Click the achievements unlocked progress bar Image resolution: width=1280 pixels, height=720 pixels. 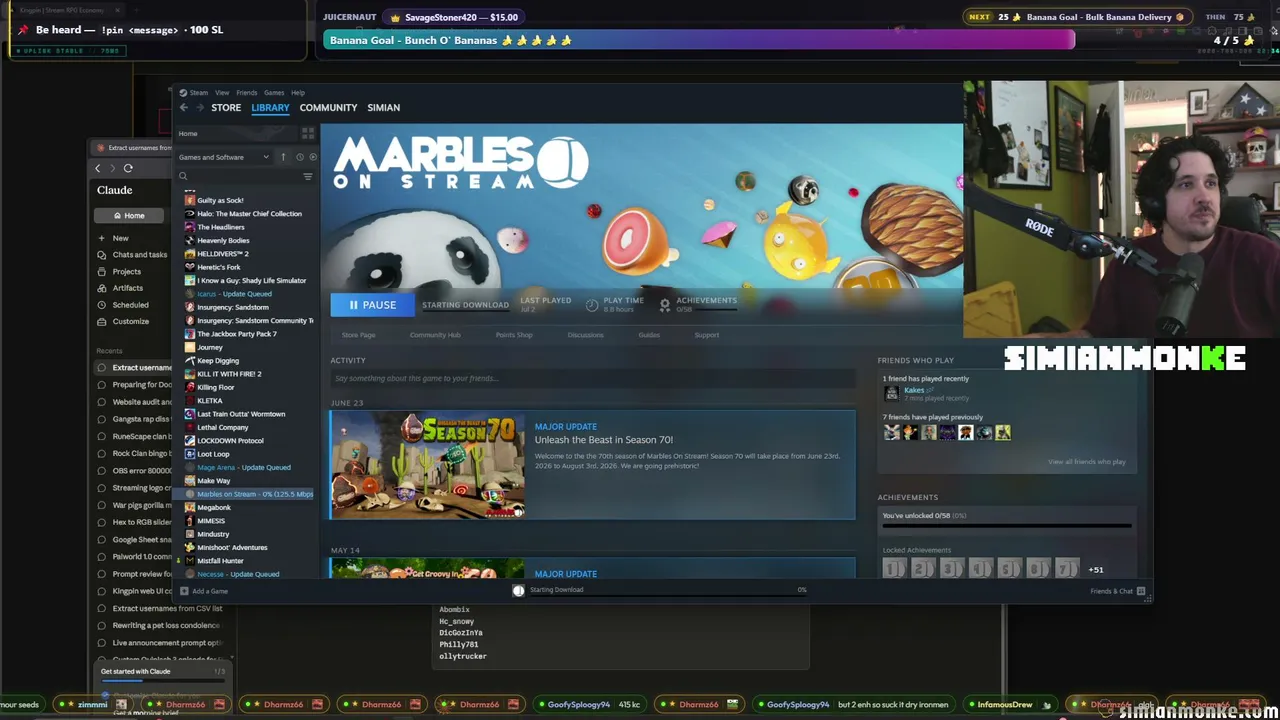tap(1006, 525)
